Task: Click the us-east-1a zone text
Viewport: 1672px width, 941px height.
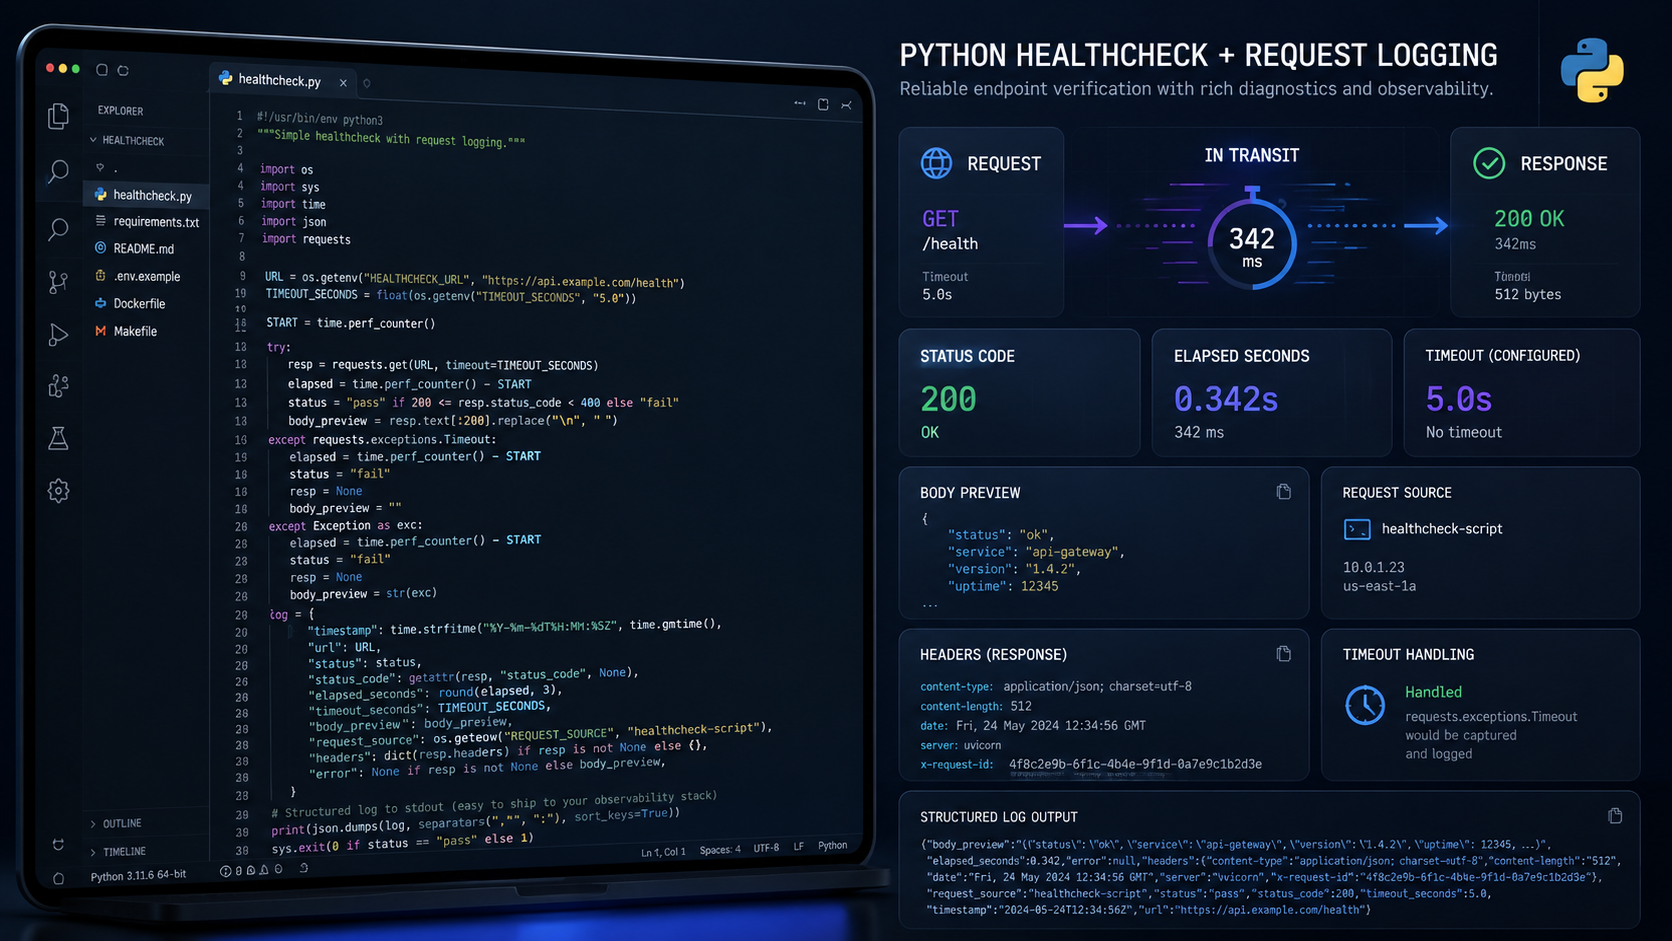Action: 1379,586
